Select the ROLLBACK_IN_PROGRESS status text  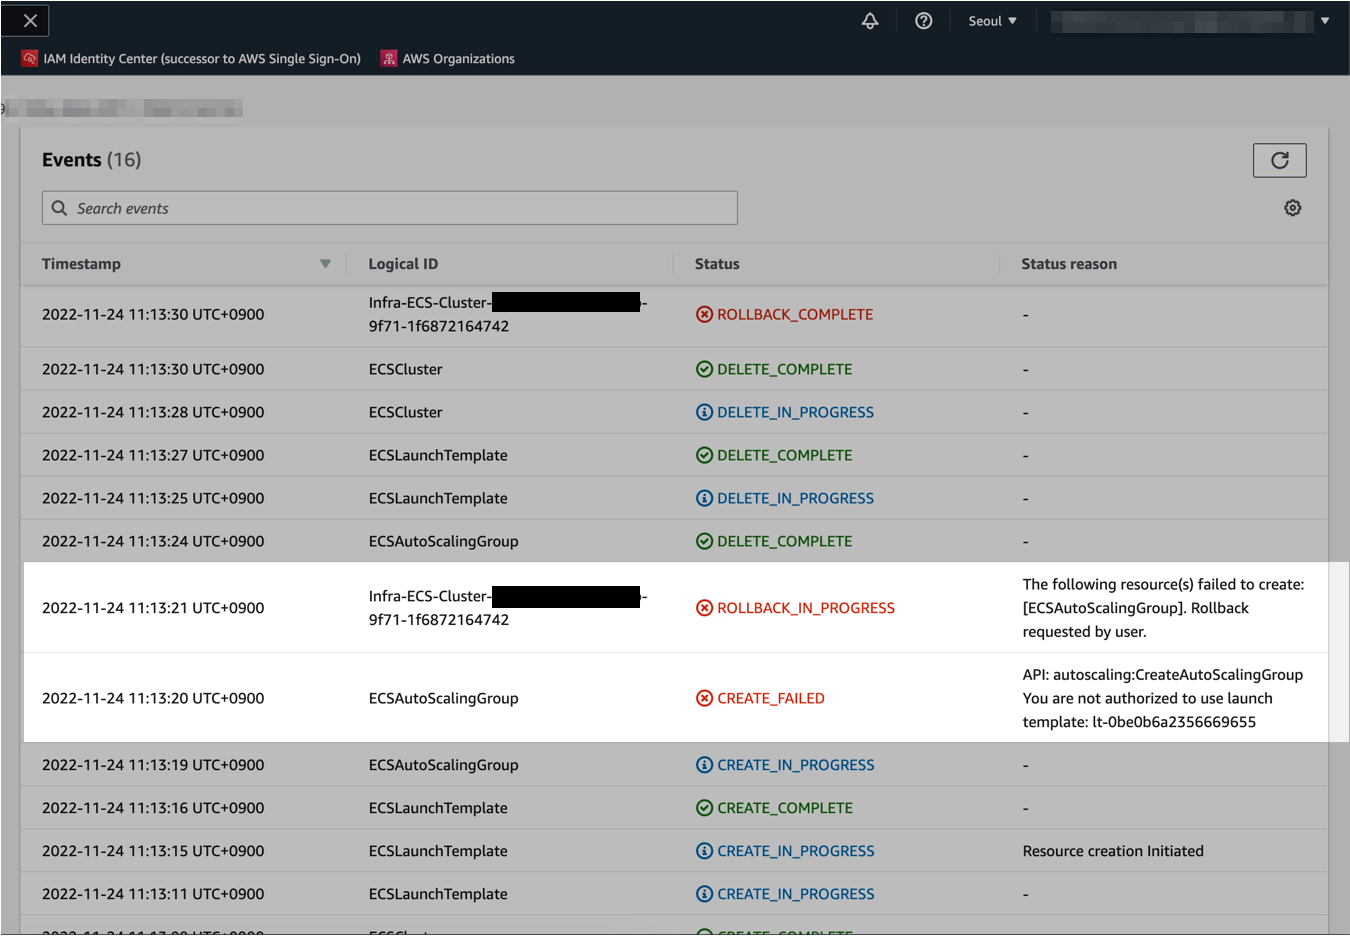point(805,608)
